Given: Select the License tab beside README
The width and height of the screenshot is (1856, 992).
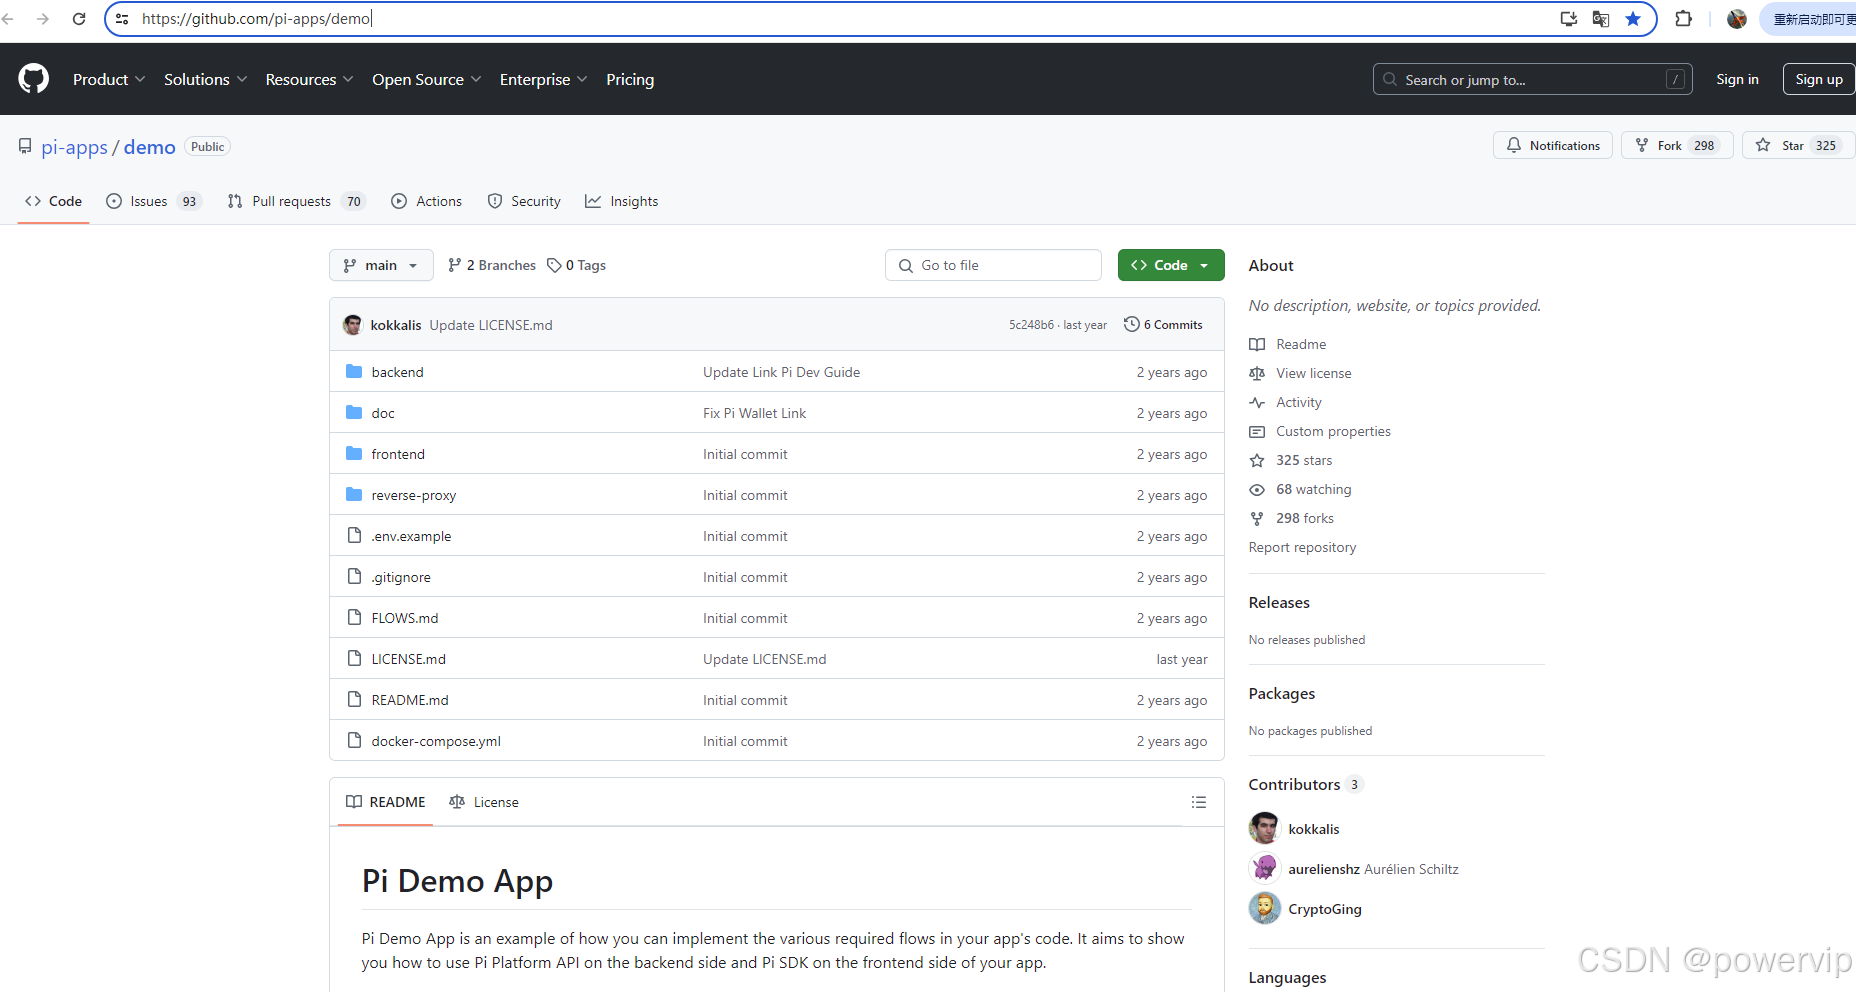Looking at the screenshot, I should pos(484,802).
